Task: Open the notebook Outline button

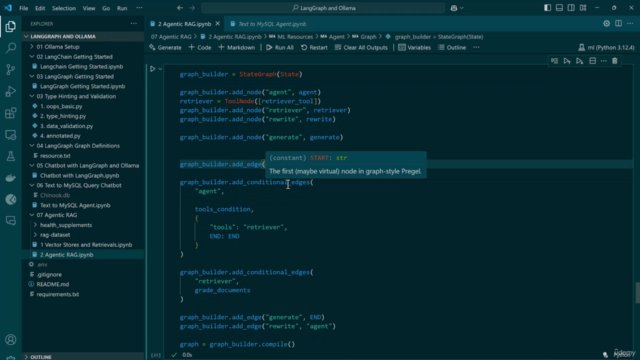Action: pos(452,47)
